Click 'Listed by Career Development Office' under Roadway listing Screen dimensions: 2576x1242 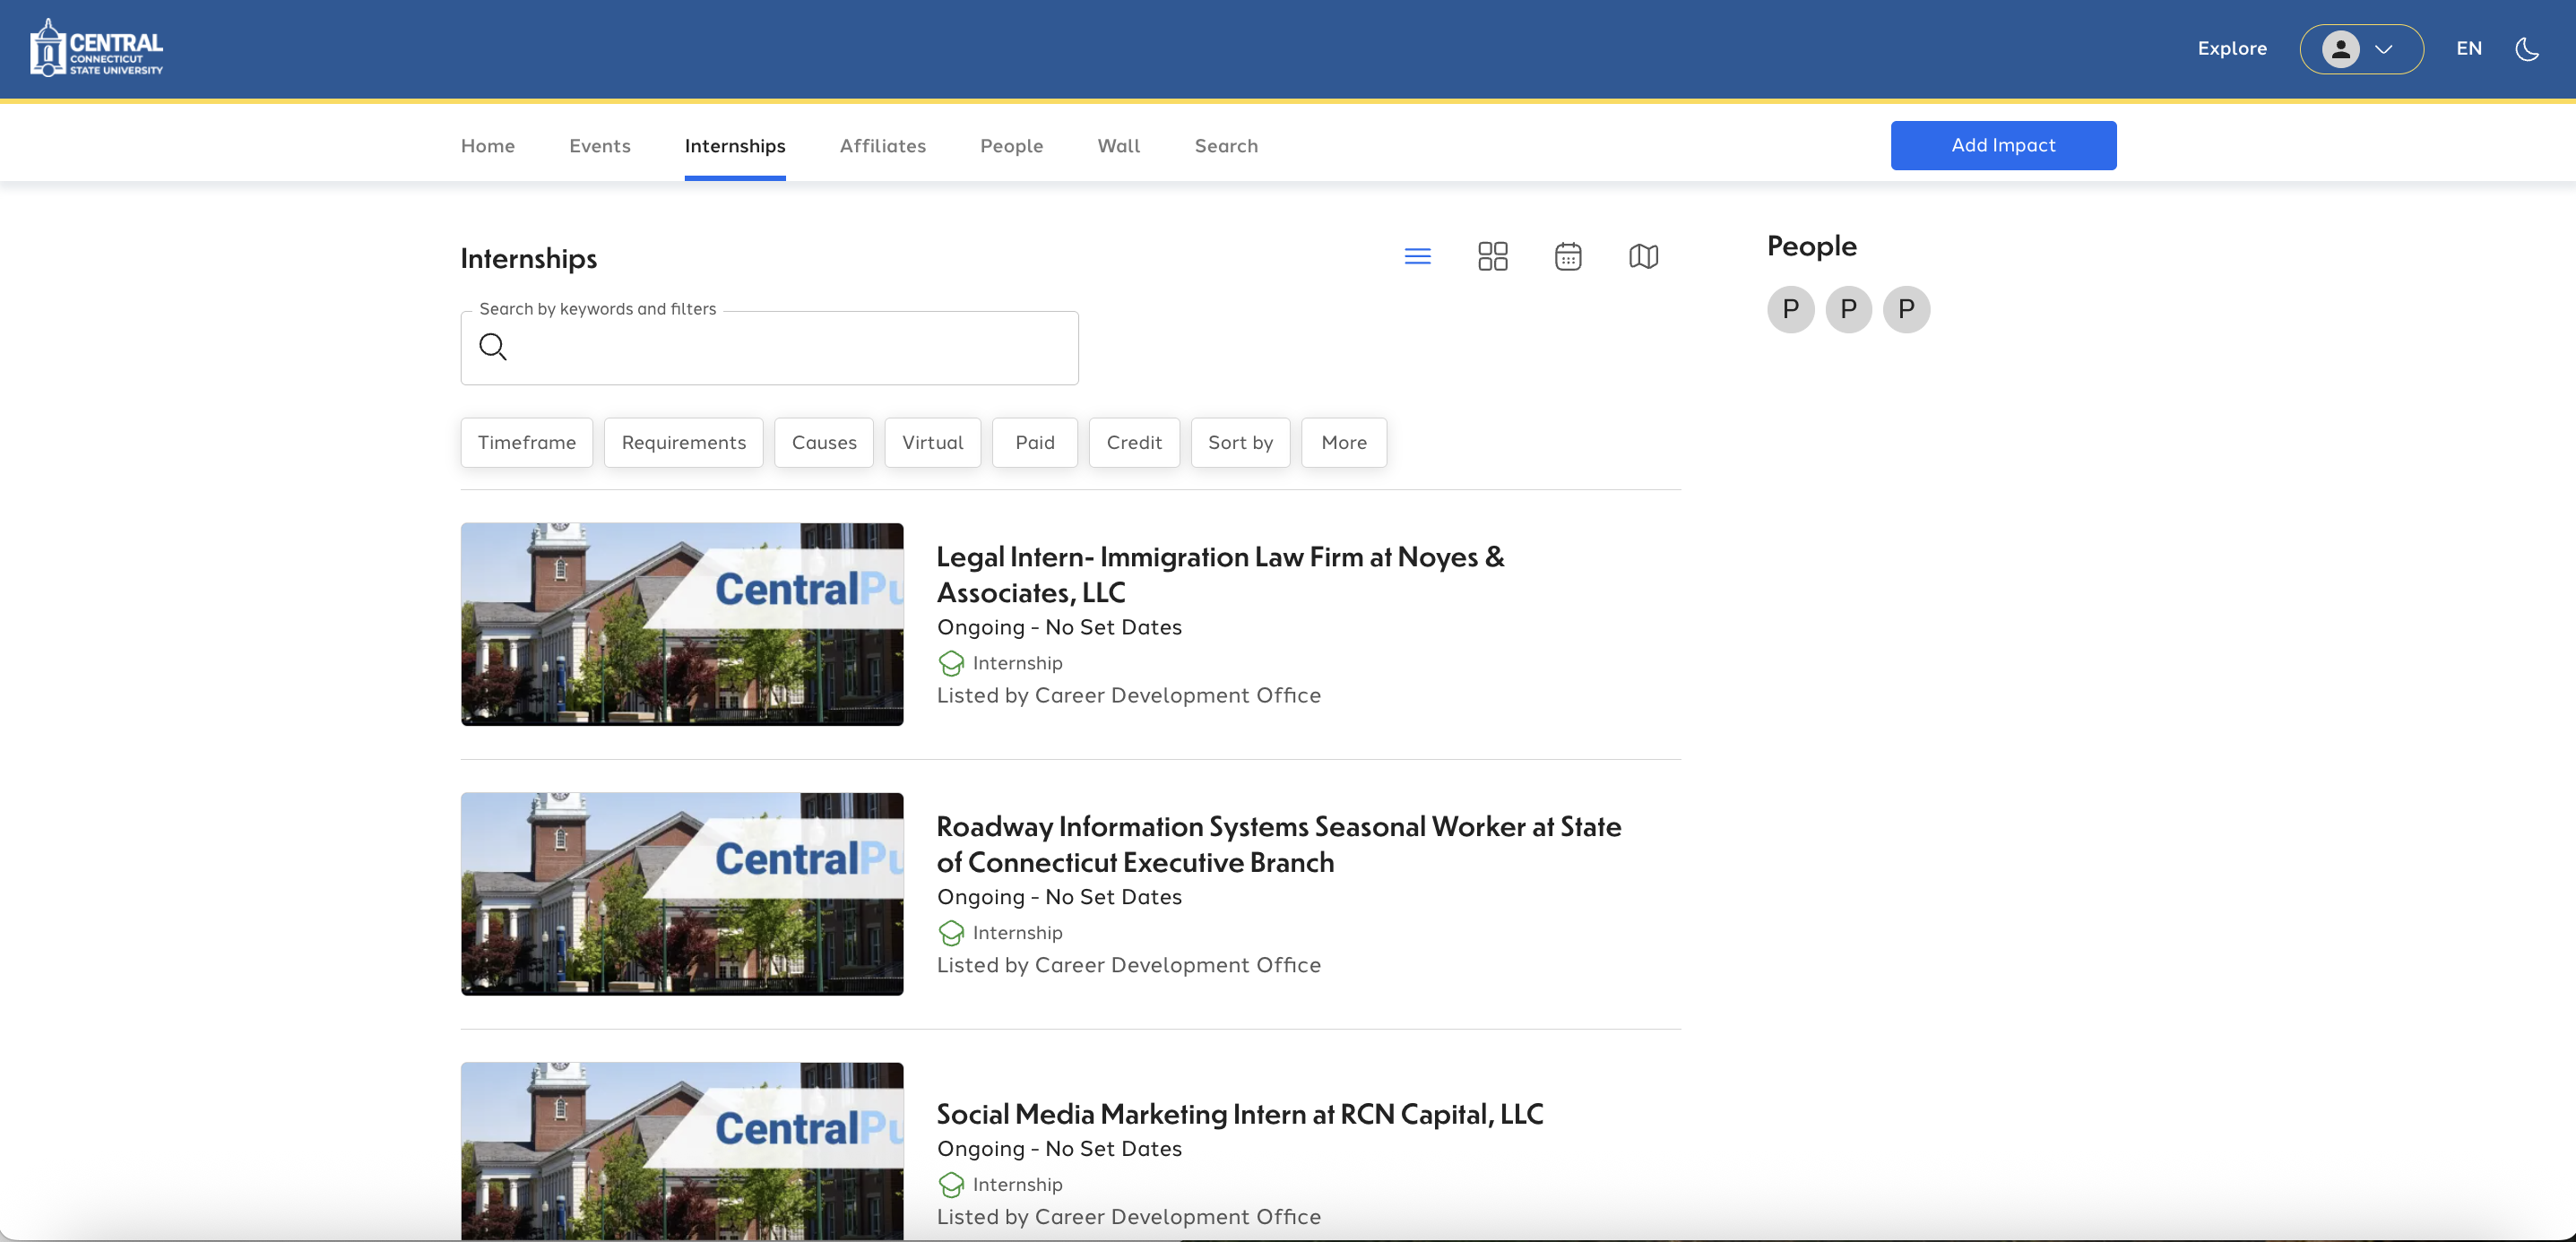1128,966
